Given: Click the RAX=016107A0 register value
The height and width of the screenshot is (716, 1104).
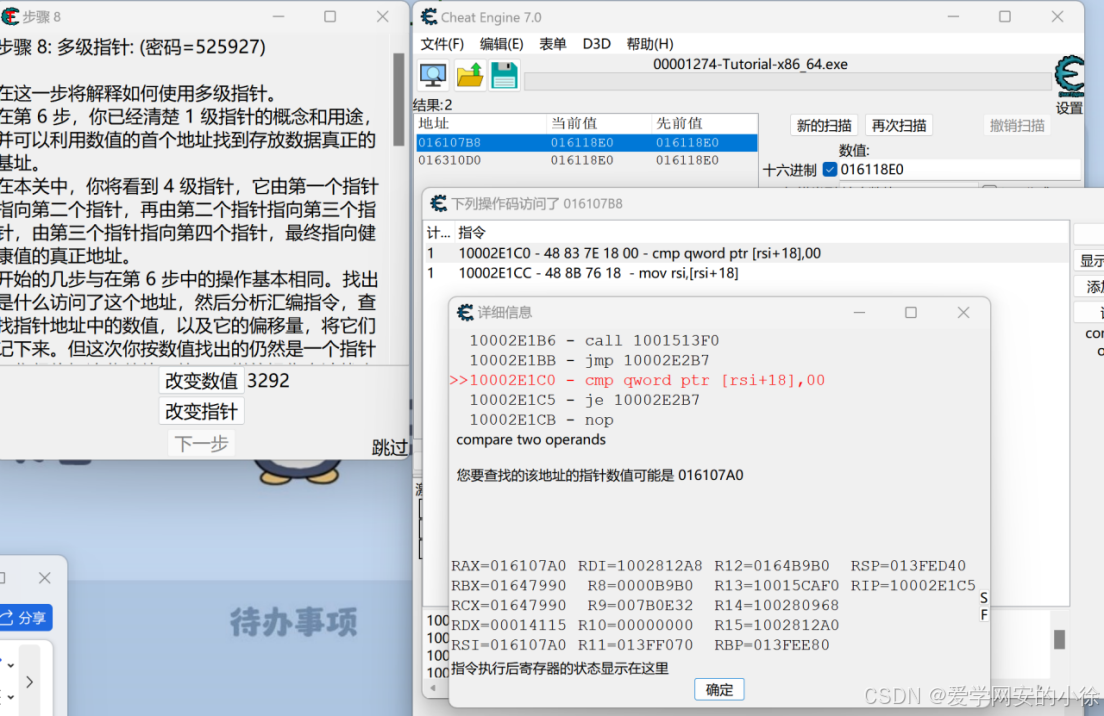Looking at the screenshot, I should (x=508, y=566).
